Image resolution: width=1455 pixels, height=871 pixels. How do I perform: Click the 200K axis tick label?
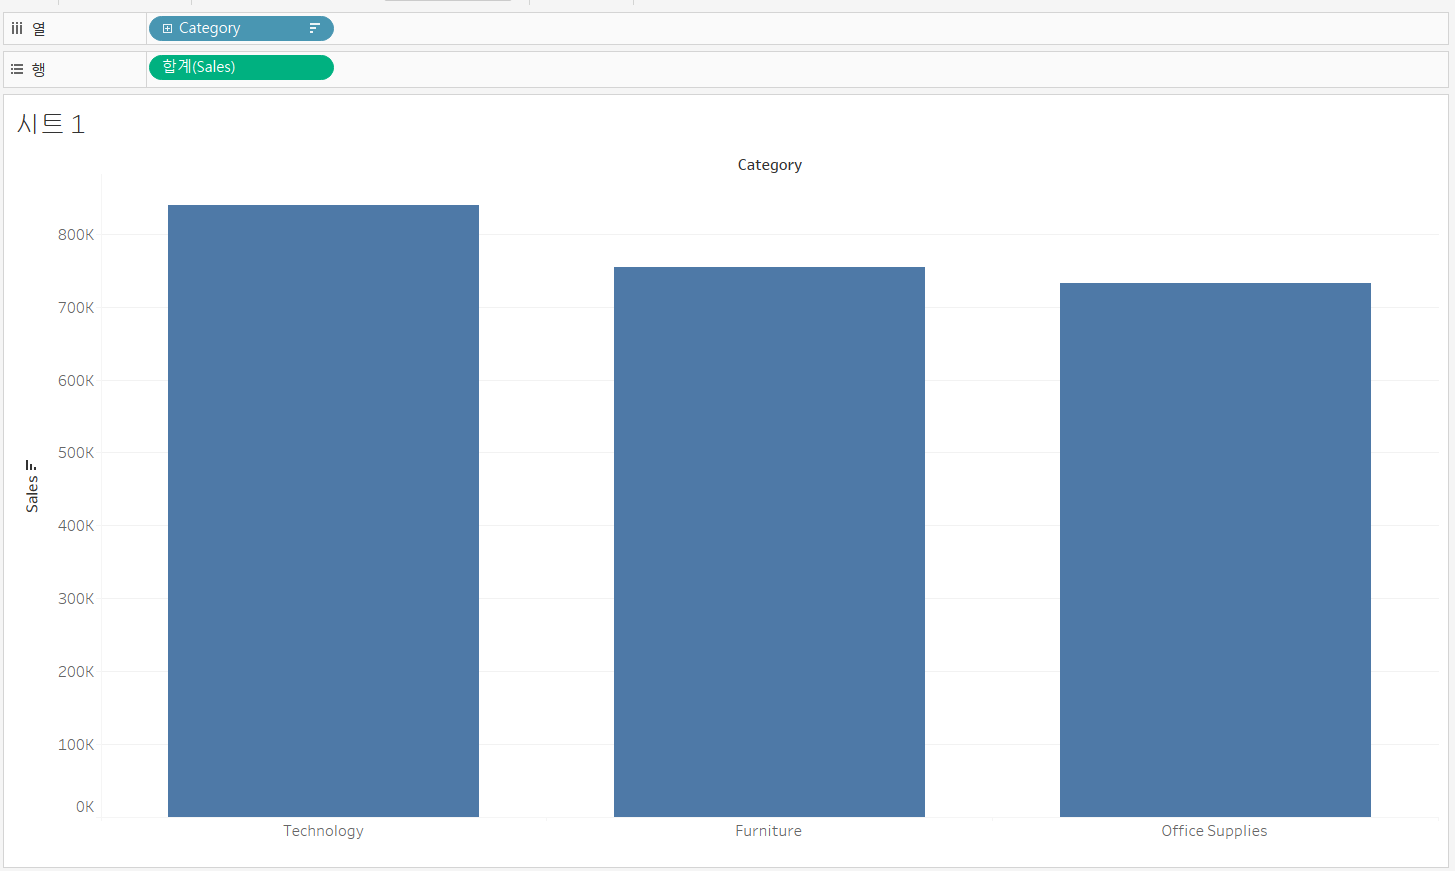coord(76,672)
